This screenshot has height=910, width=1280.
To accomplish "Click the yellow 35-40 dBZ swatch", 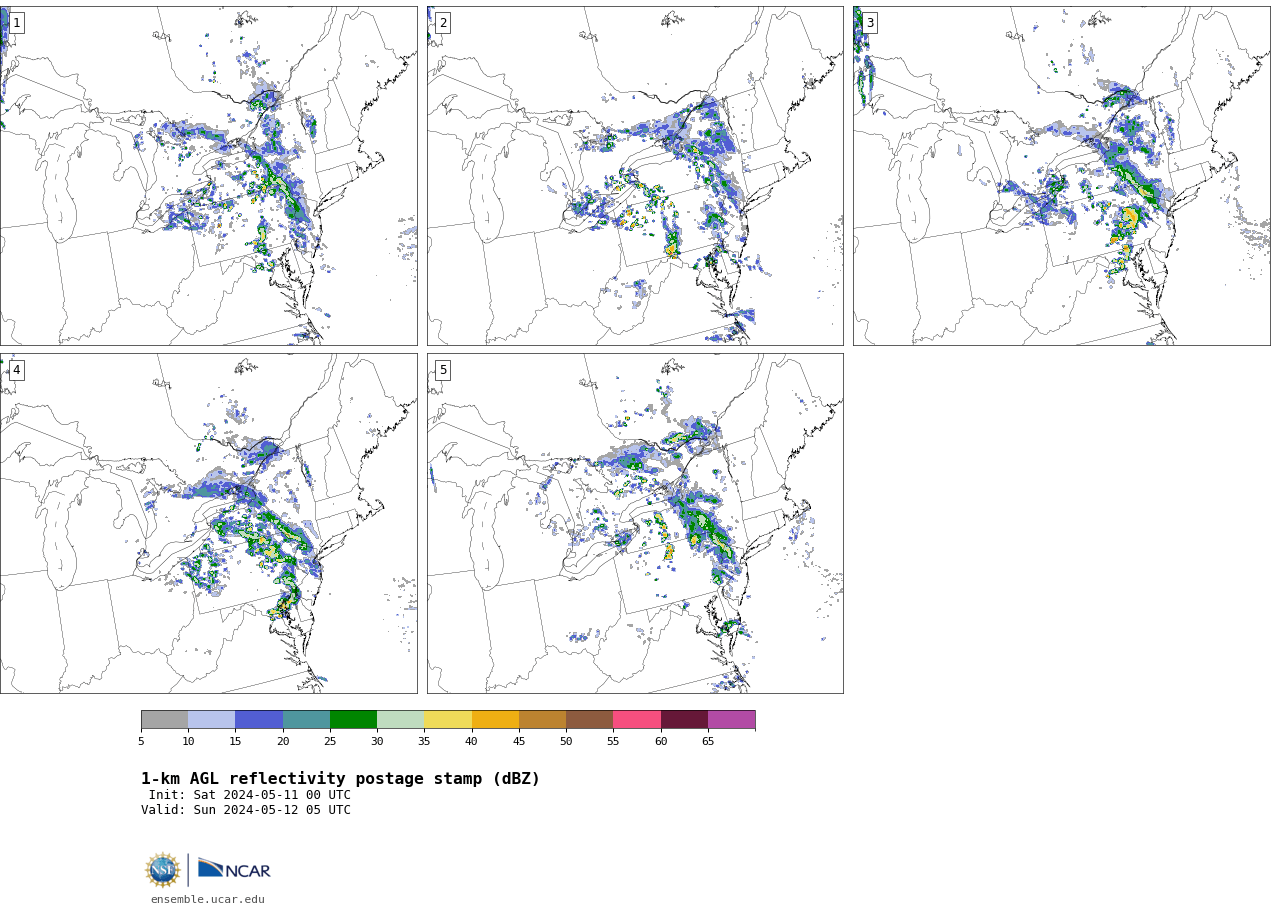I will (448, 720).
